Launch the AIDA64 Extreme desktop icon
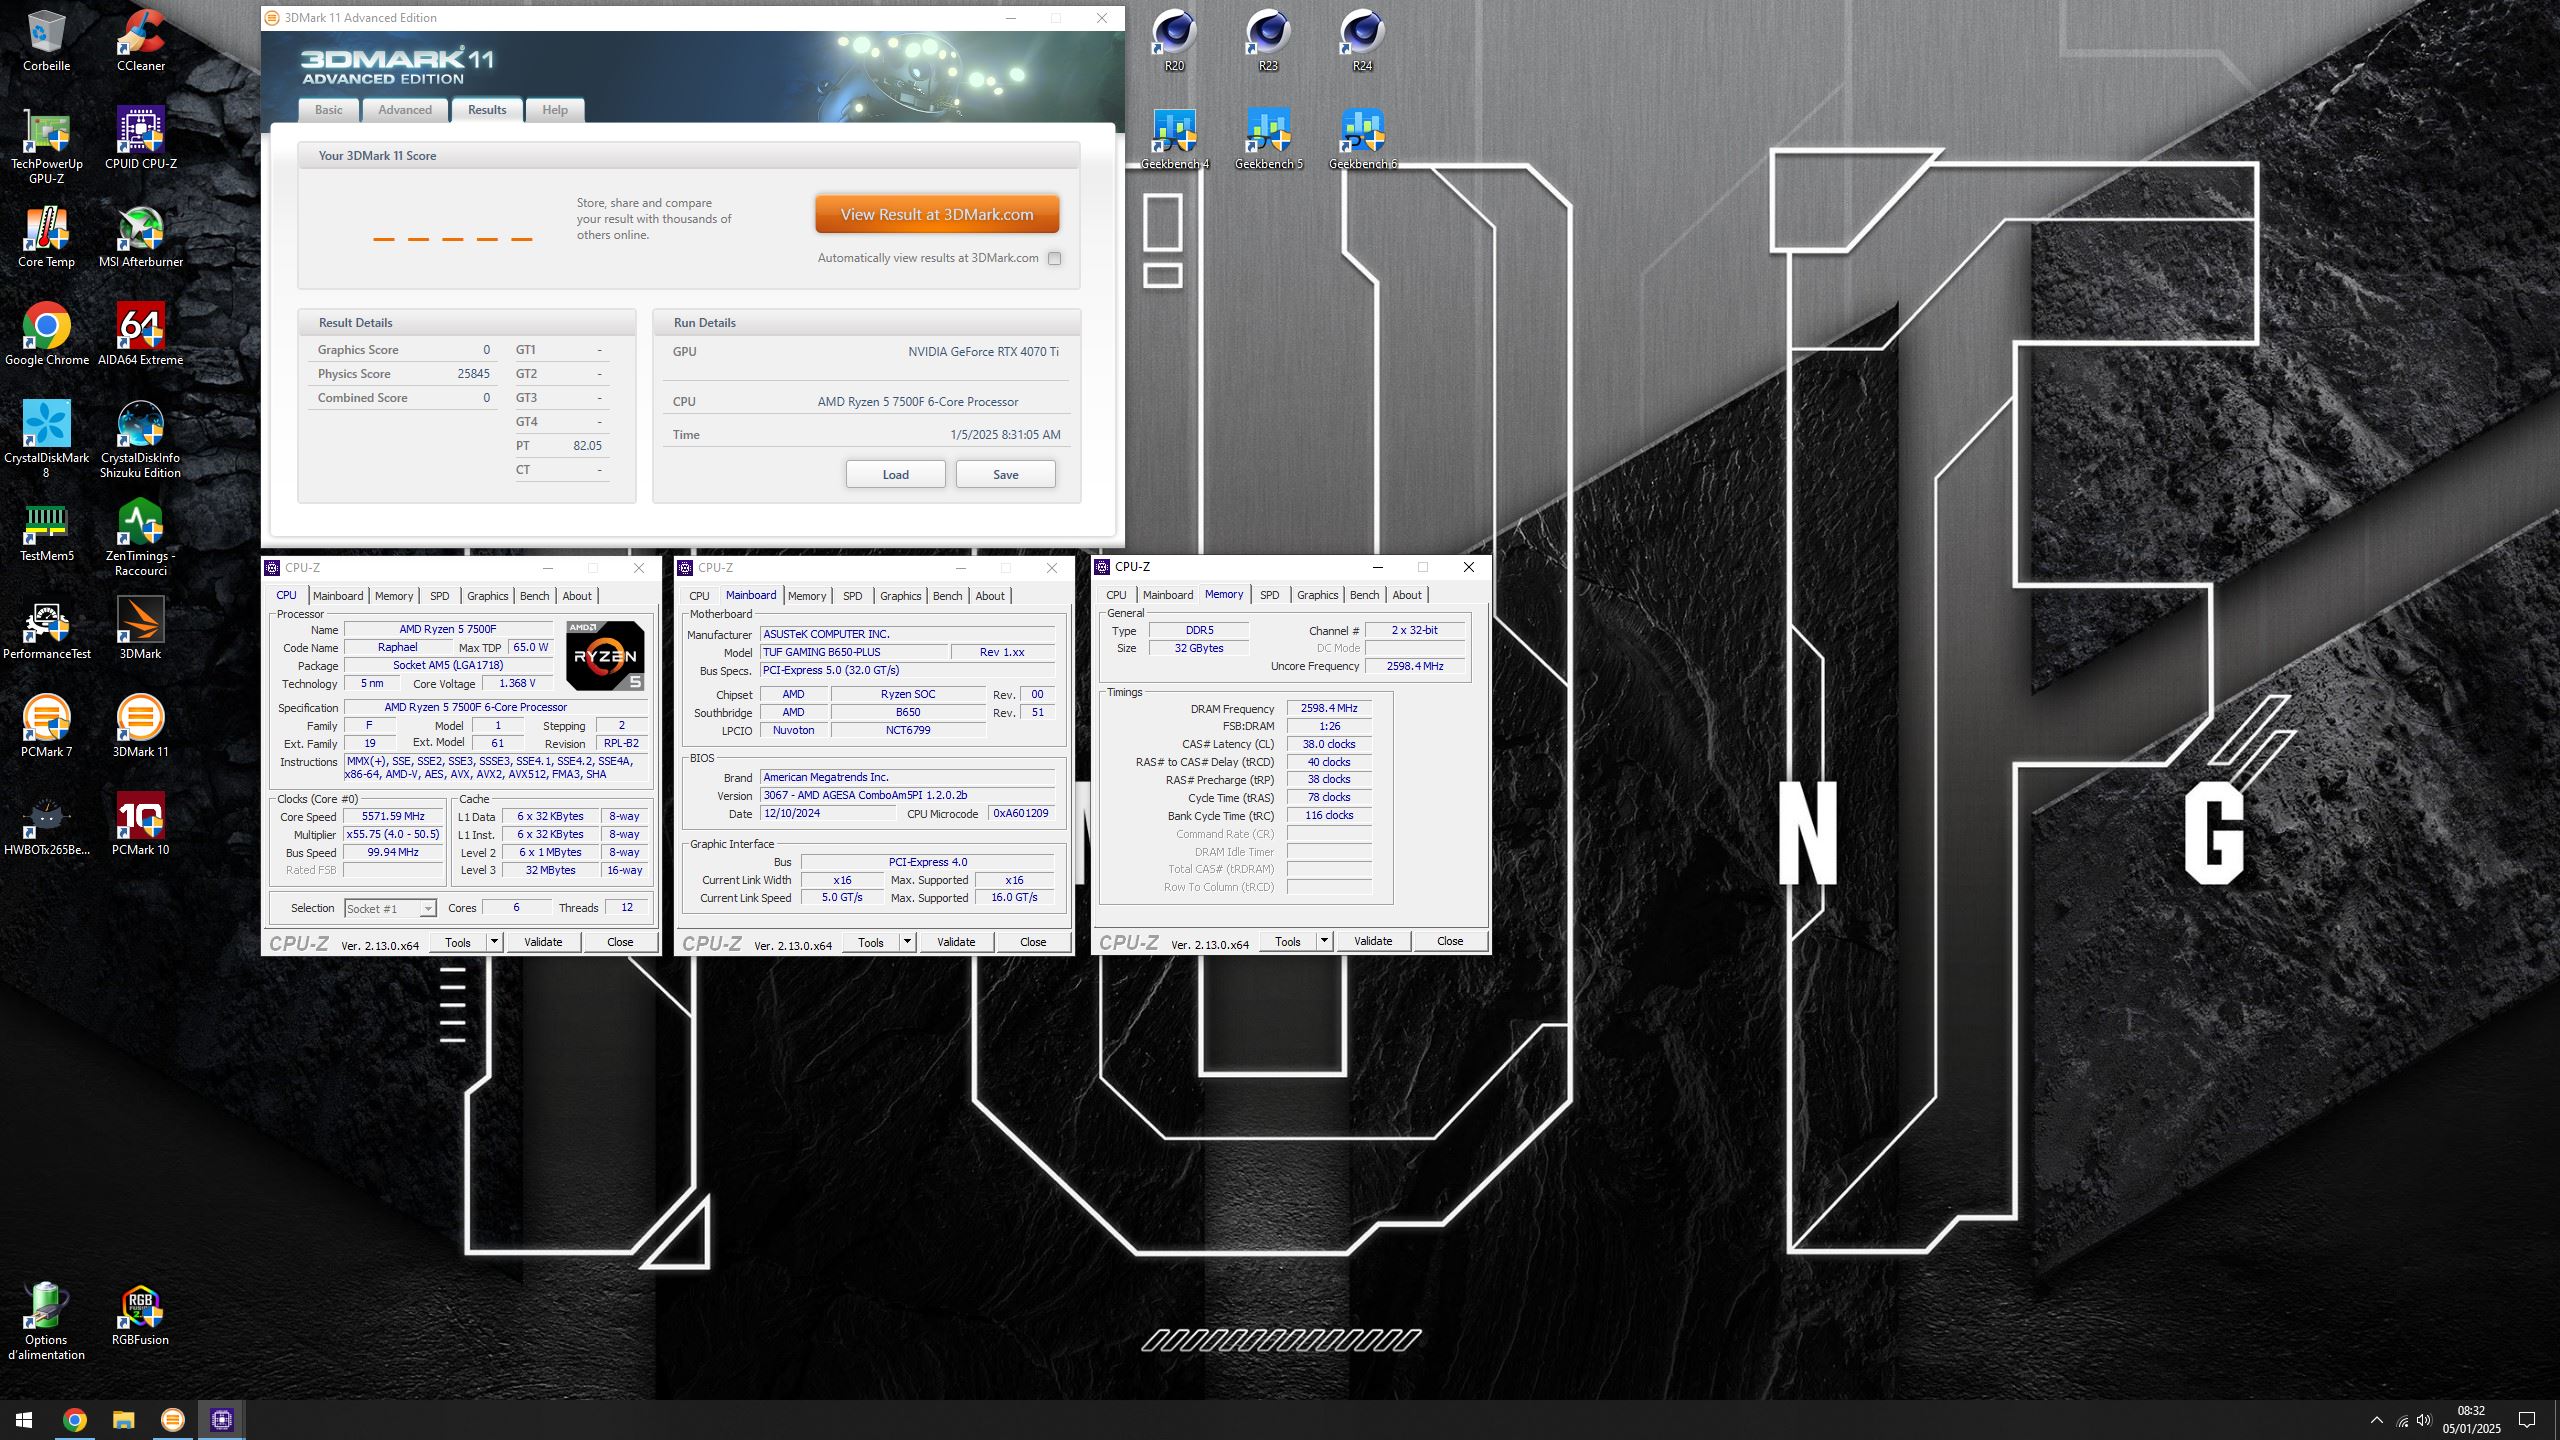2560x1440 pixels. tap(141, 336)
